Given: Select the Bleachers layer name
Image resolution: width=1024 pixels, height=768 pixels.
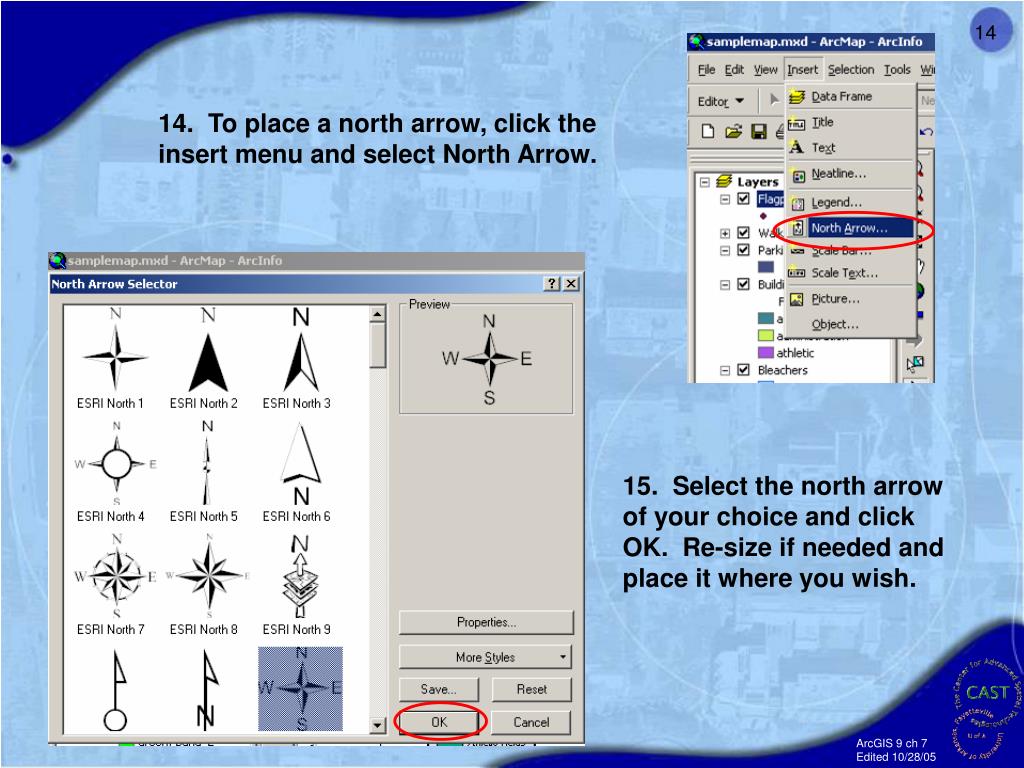Looking at the screenshot, I should 782,370.
